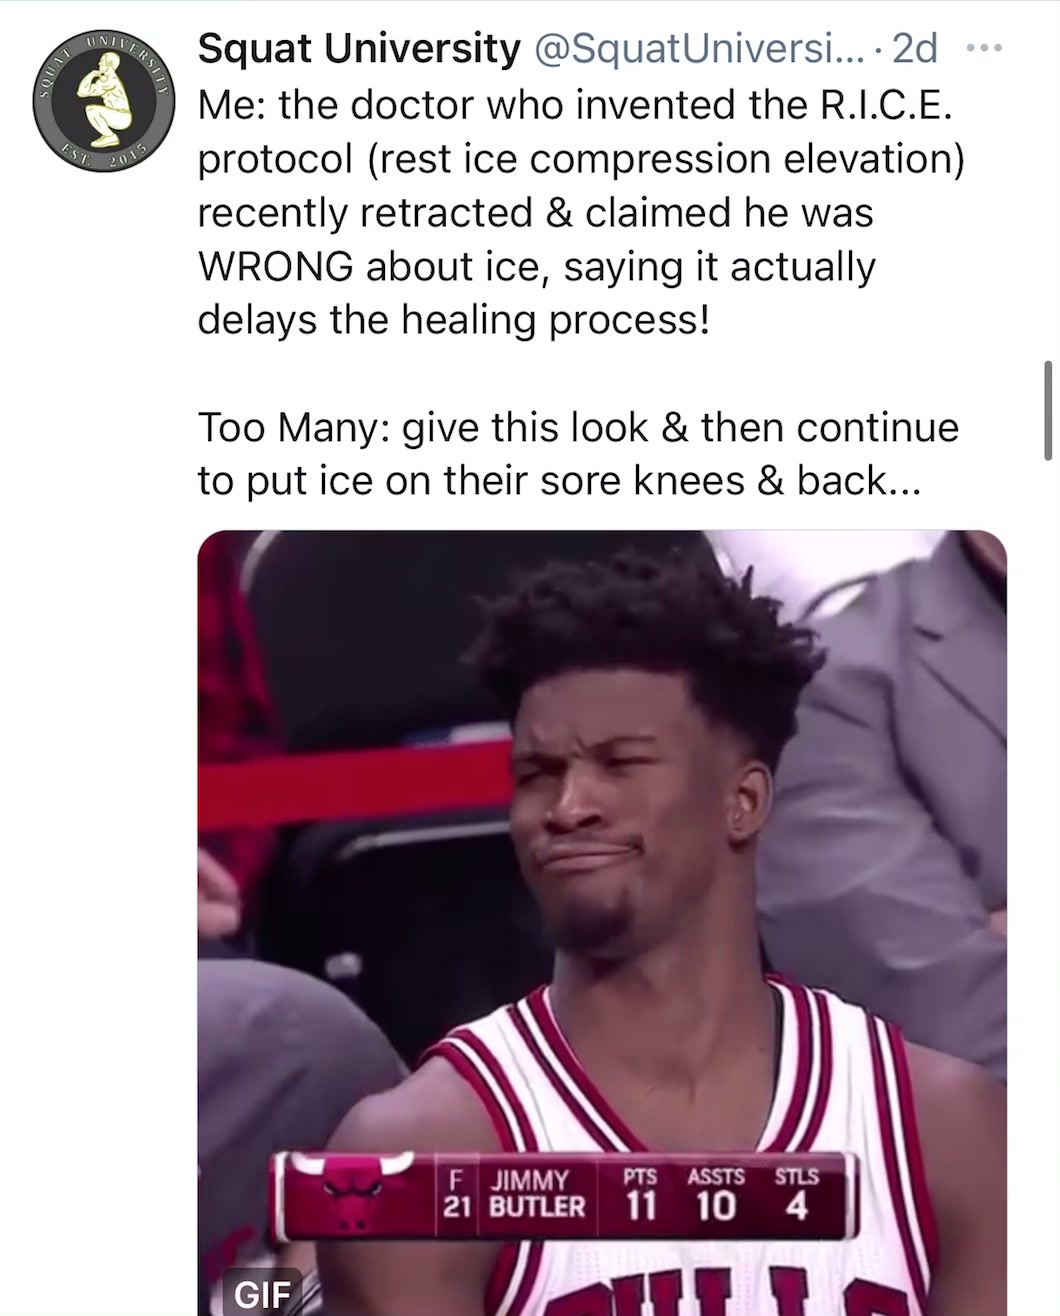Click the Squat University display name
Viewport: 1060px width, 1316px height.
click(x=359, y=49)
